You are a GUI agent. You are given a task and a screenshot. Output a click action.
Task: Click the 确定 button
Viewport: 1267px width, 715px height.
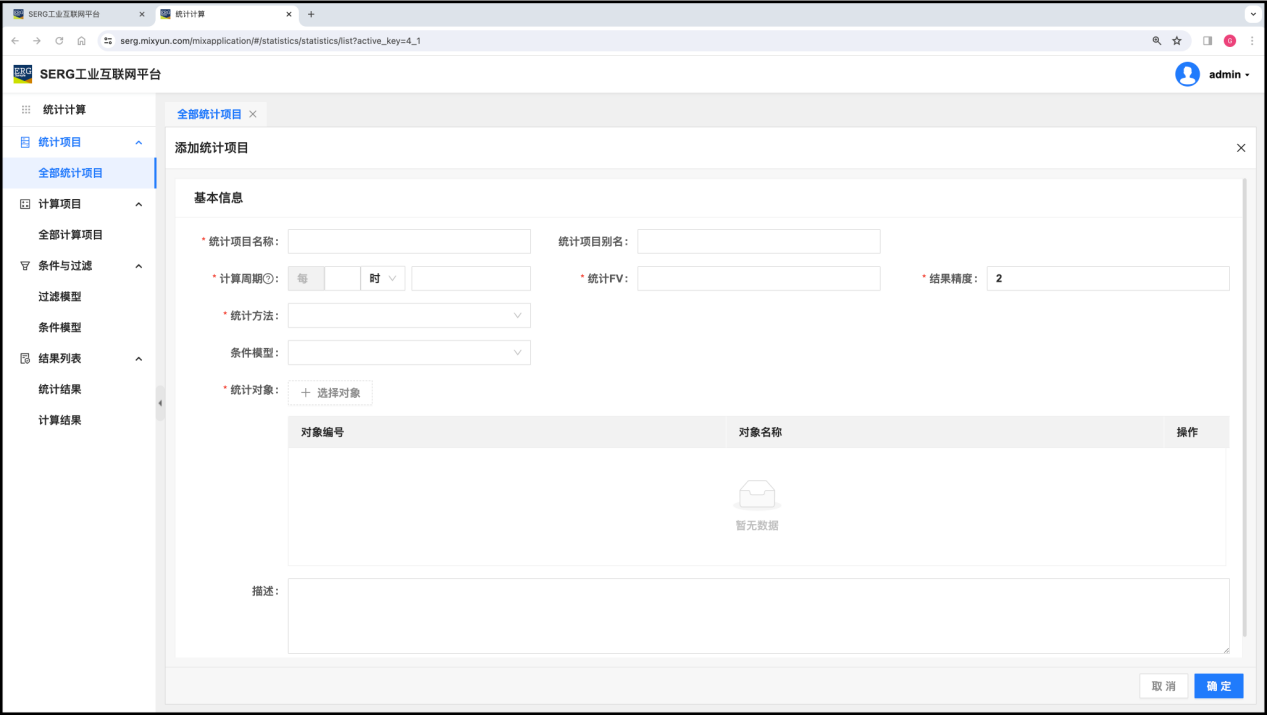[x=1218, y=686]
